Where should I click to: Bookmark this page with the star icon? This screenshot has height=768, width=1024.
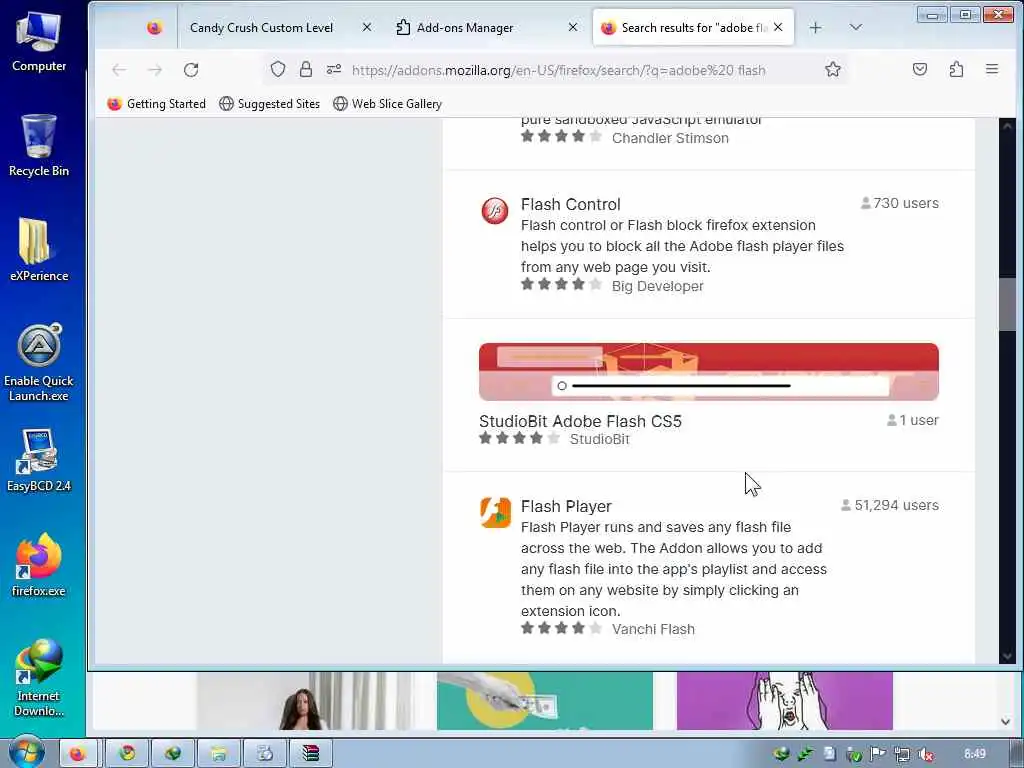833,69
